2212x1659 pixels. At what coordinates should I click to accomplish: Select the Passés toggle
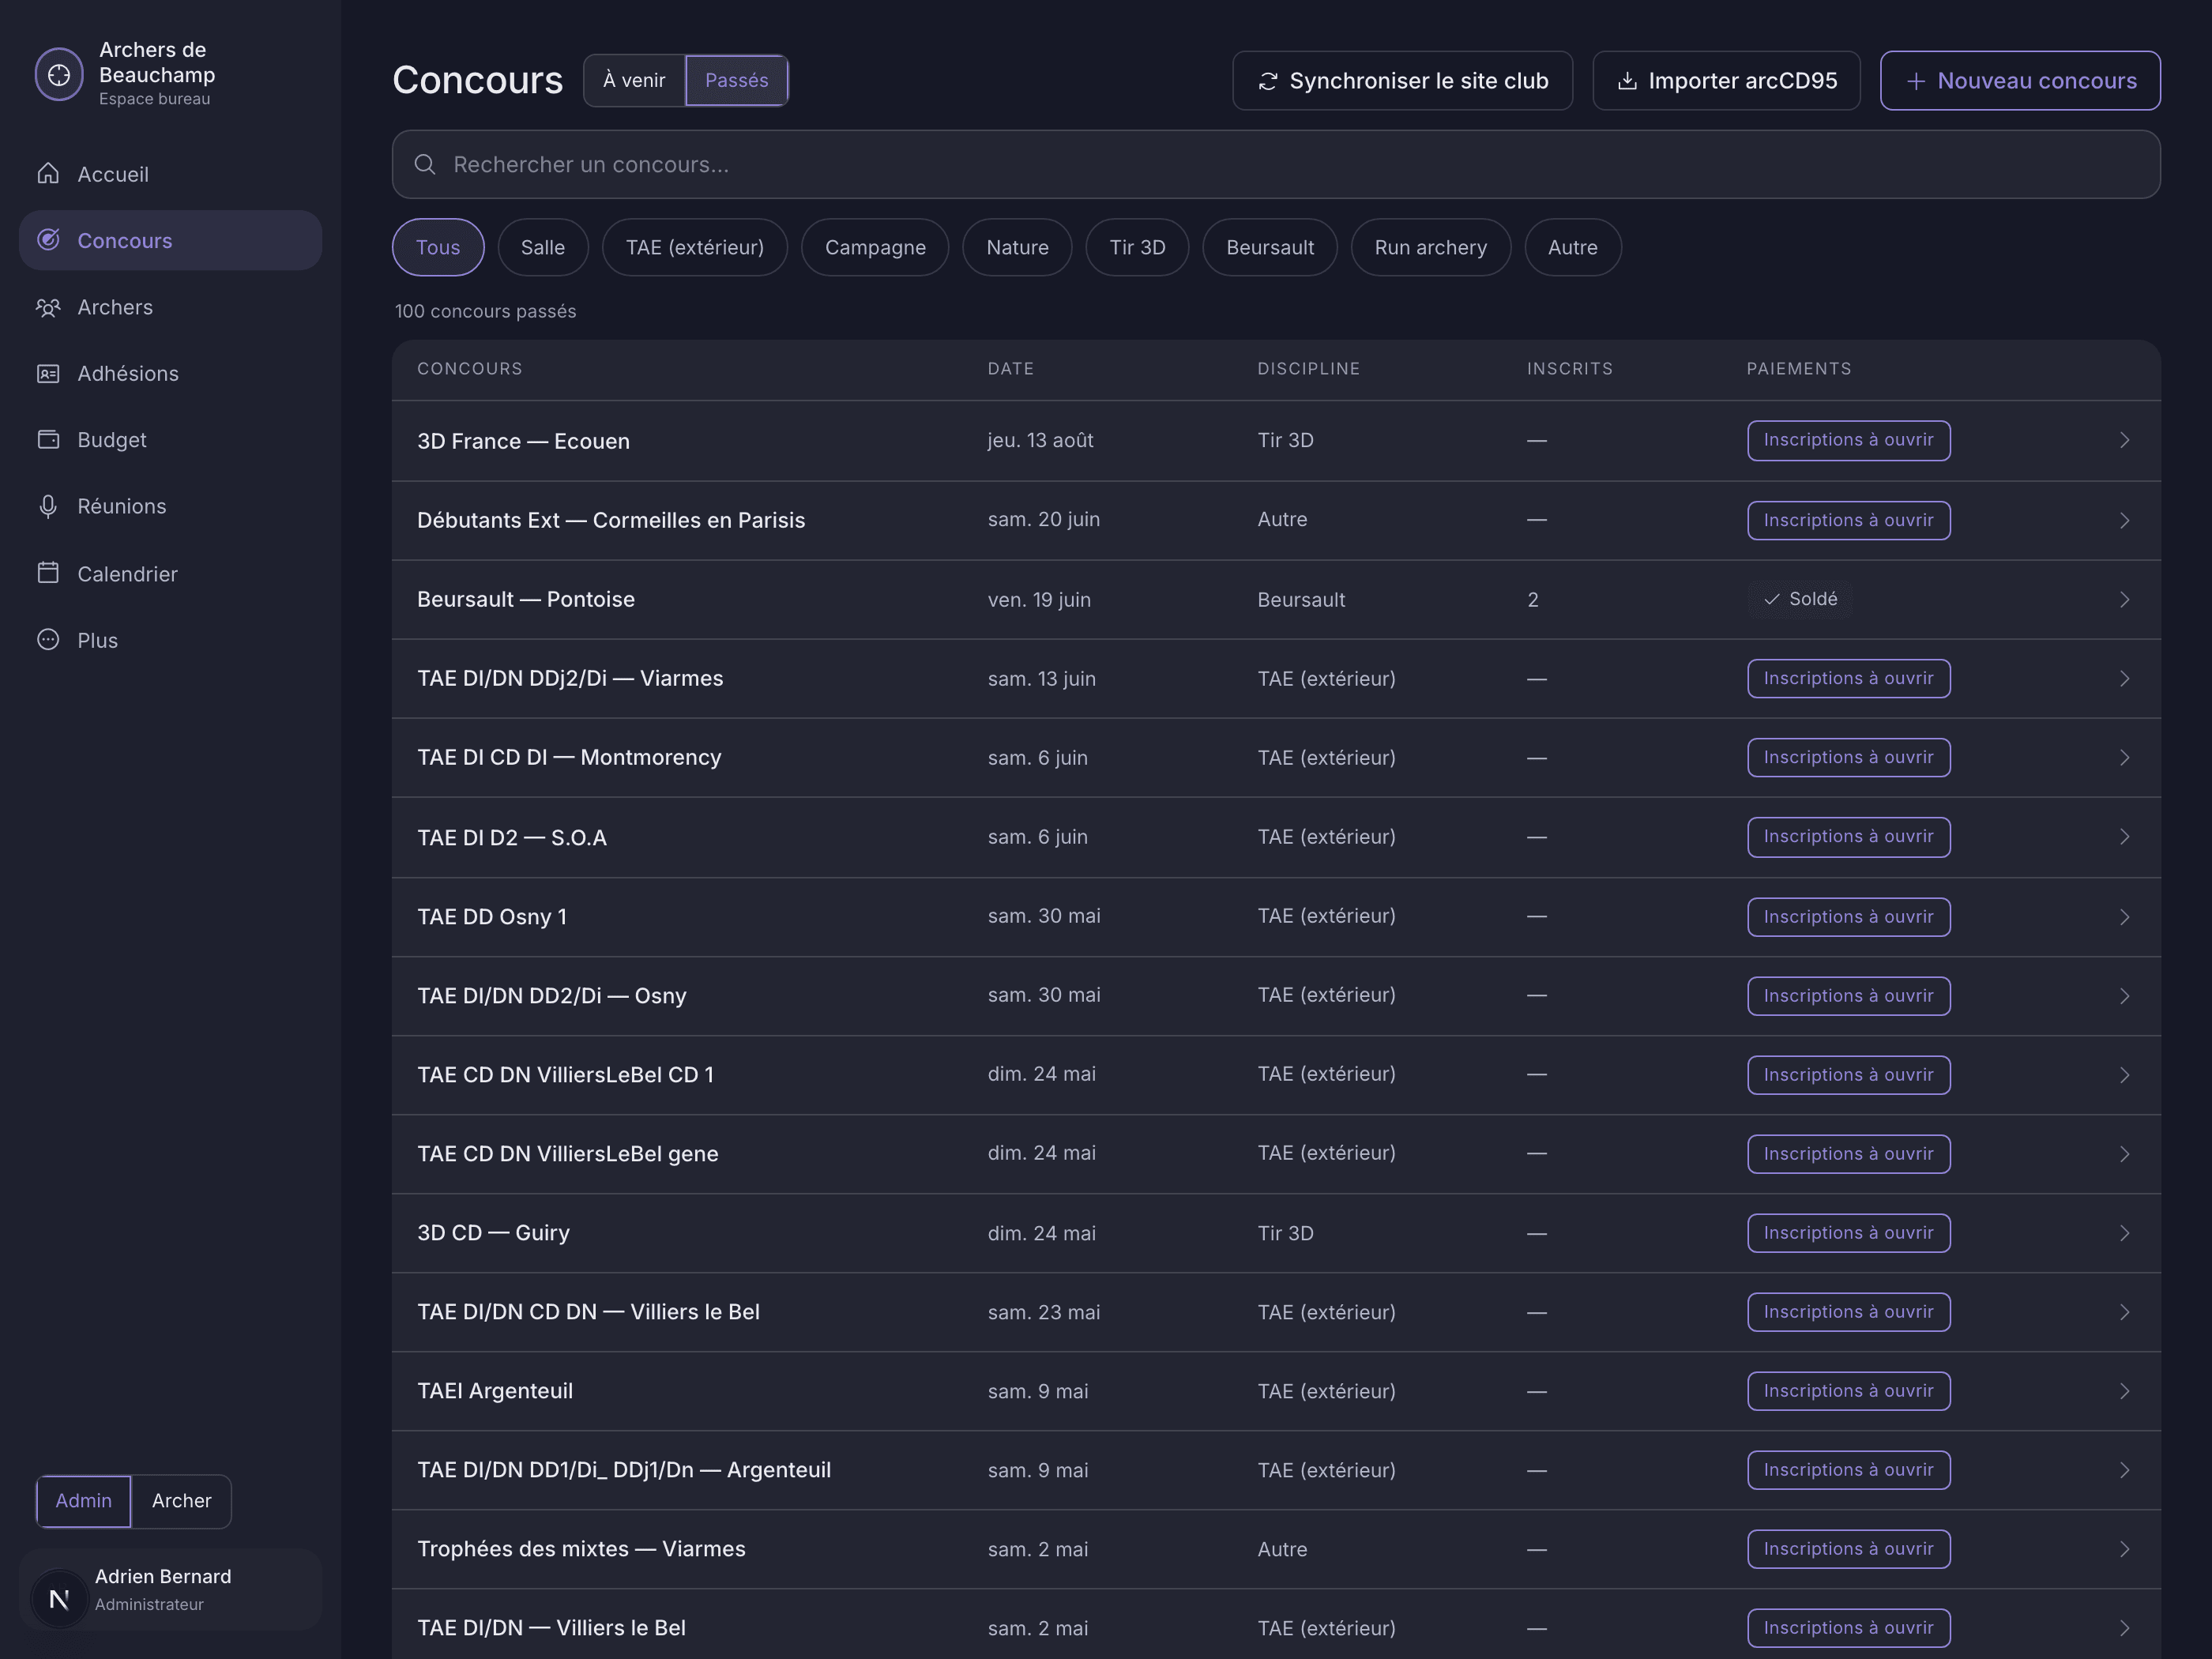[736, 81]
